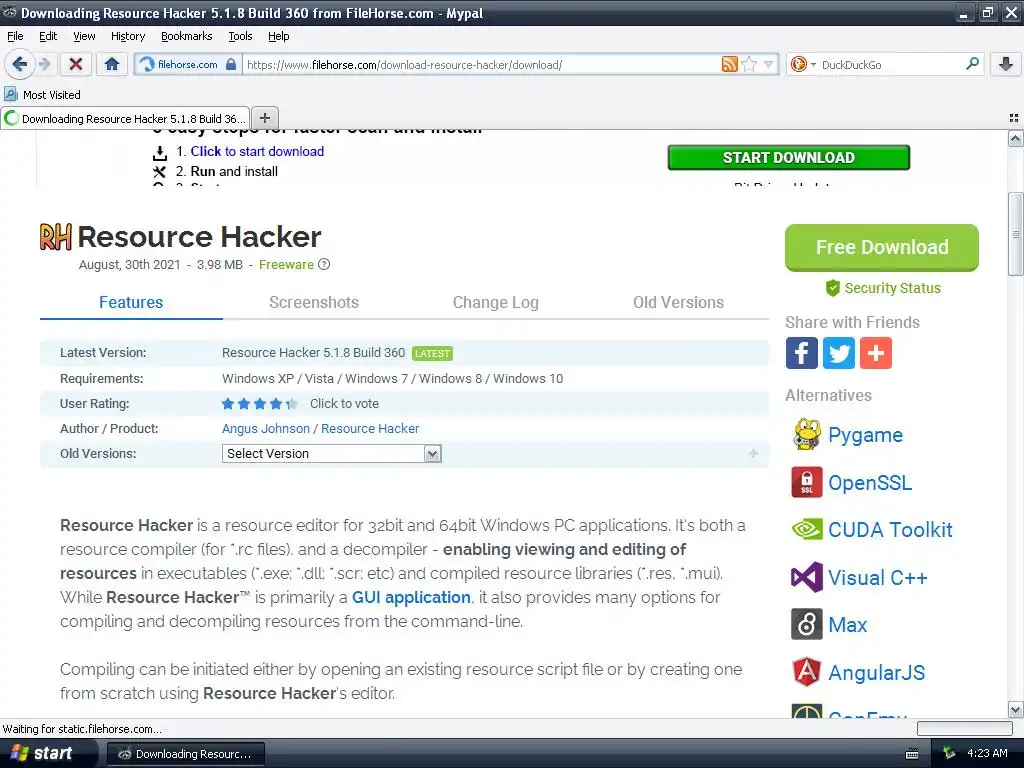Open the Pygame alternative link
Viewport: 1024px width, 768px height.
pyautogui.click(x=865, y=435)
